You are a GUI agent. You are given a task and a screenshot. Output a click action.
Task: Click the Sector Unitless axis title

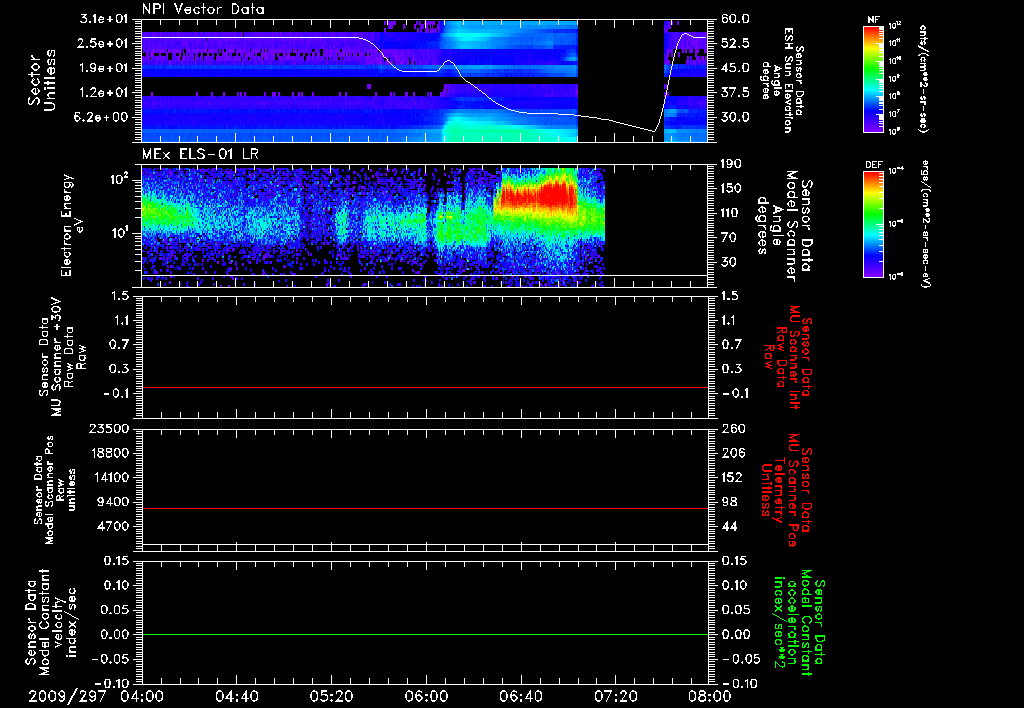click(42, 80)
